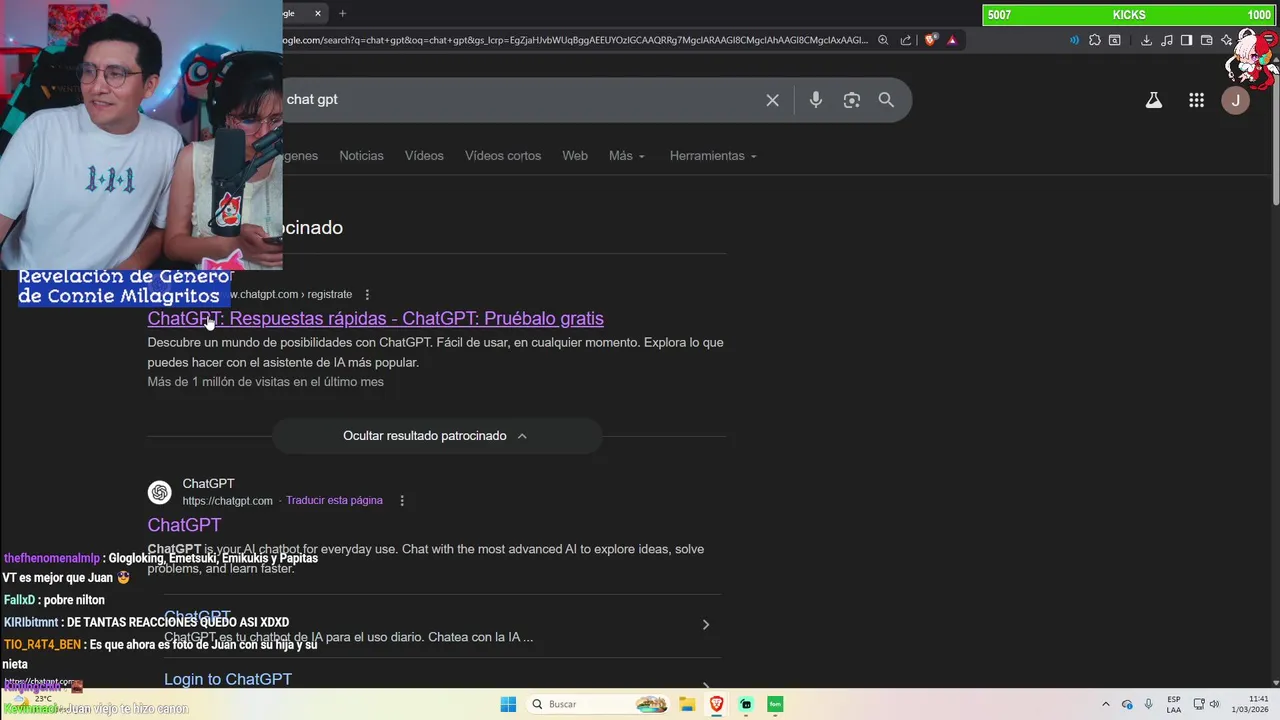Open the Windows Start menu
Viewport: 1280px width, 720px height.
(508, 704)
